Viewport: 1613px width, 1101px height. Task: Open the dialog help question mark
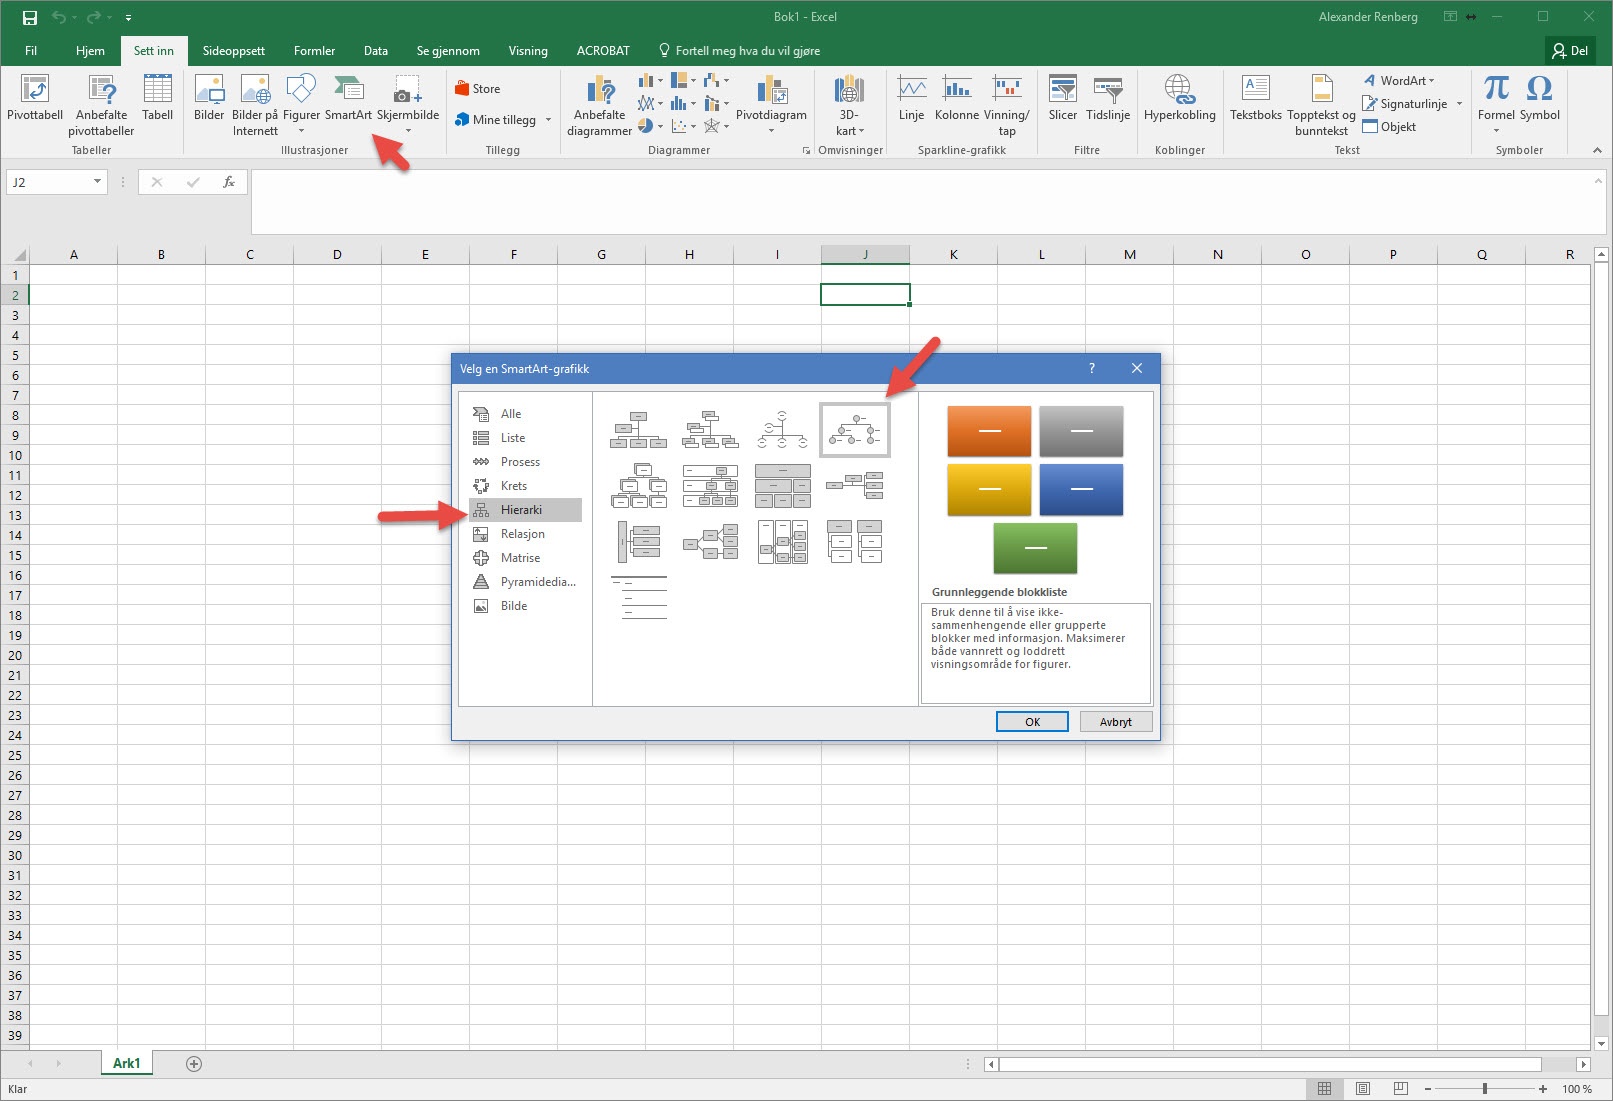pyautogui.click(x=1092, y=368)
